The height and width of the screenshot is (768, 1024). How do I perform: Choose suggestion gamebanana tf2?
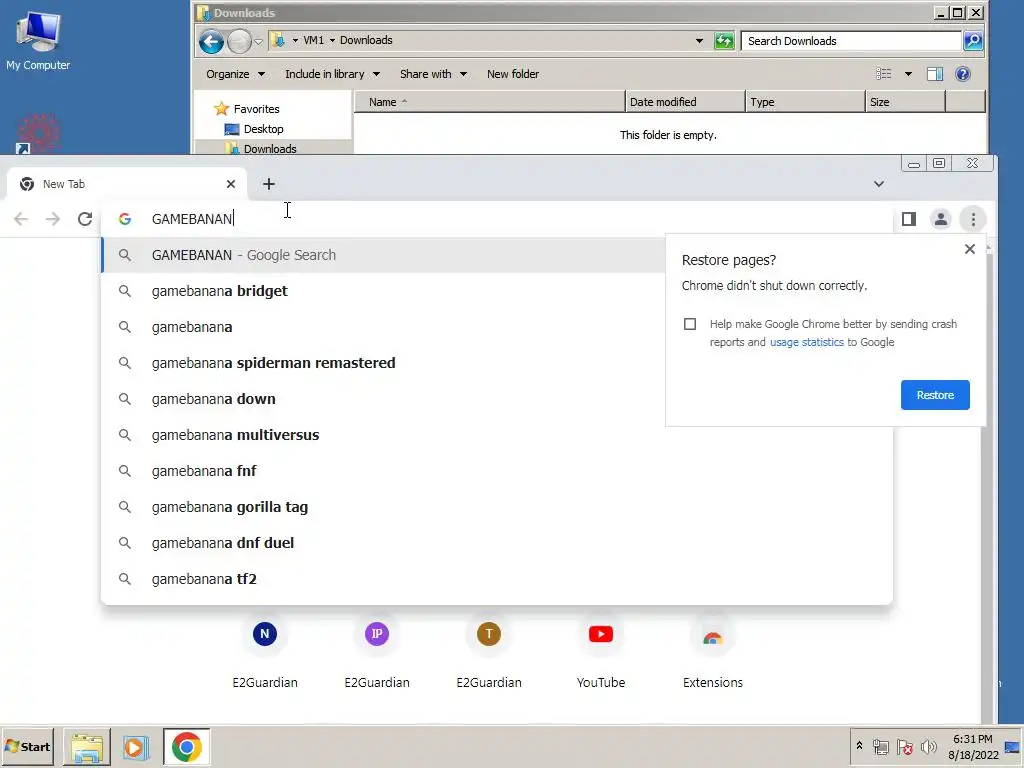tap(497, 579)
